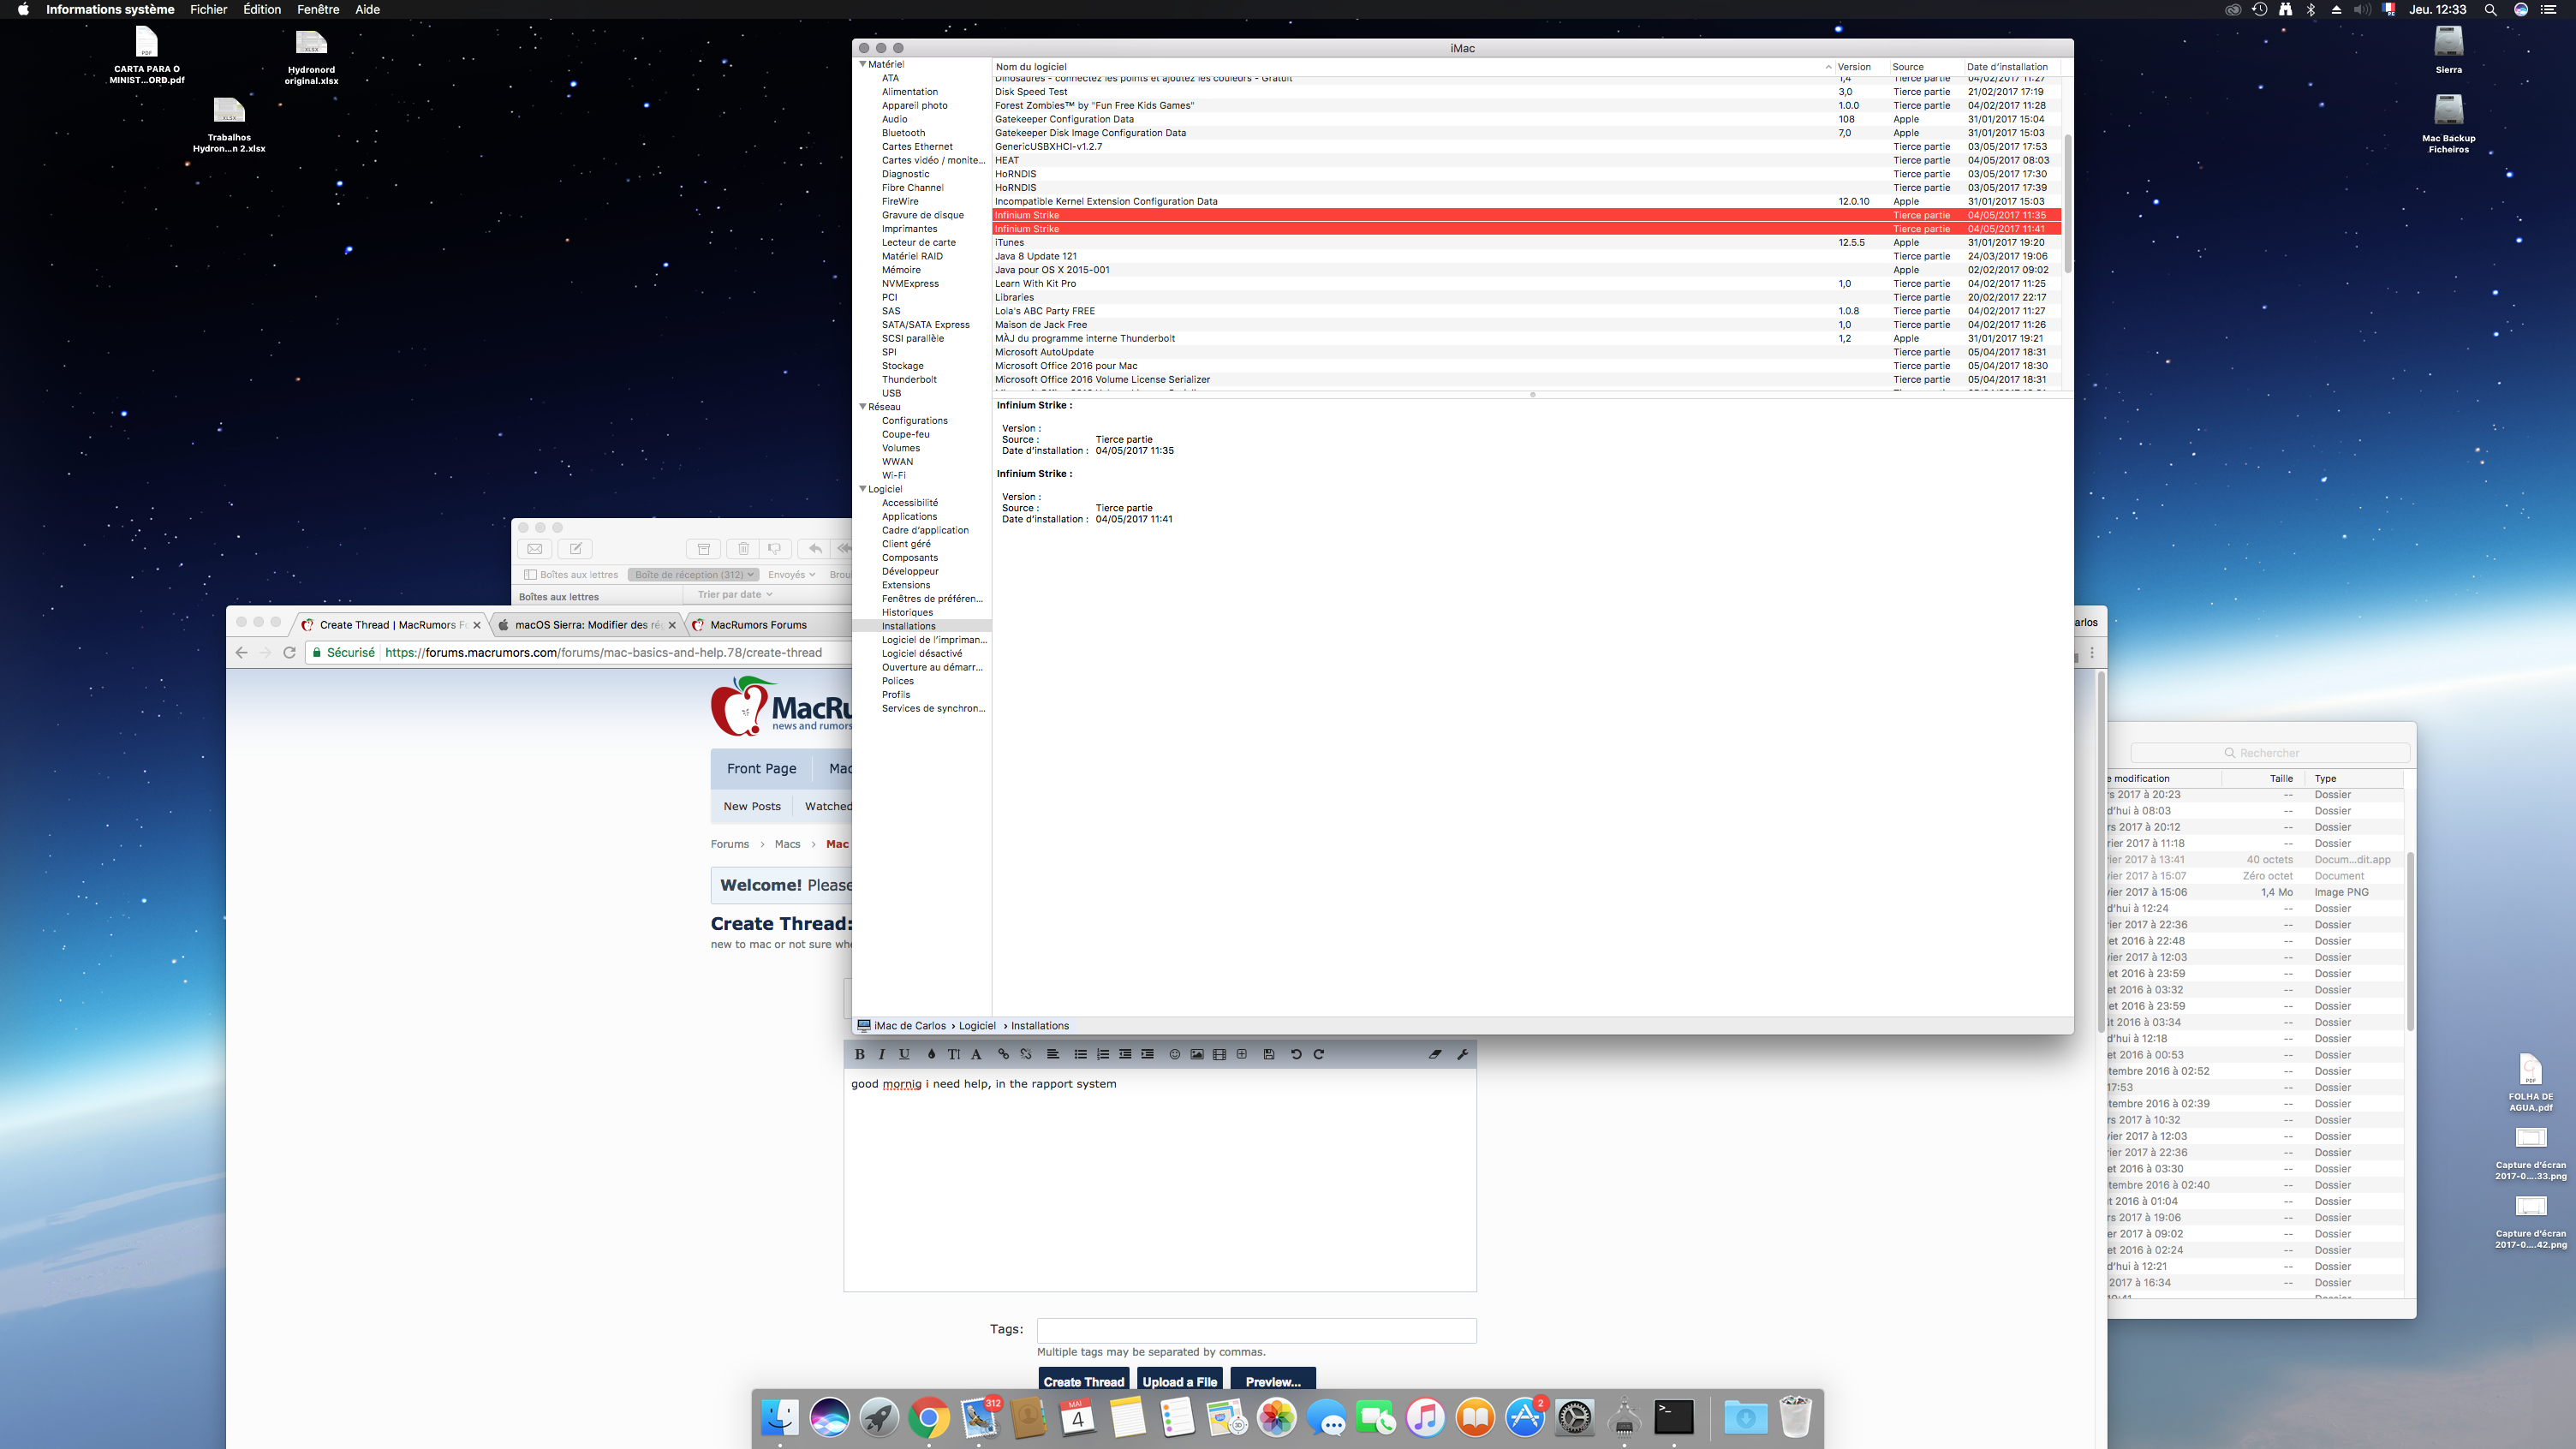Insert numbered list in editor
The image size is (2576, 1449).
point(1103,1054)
